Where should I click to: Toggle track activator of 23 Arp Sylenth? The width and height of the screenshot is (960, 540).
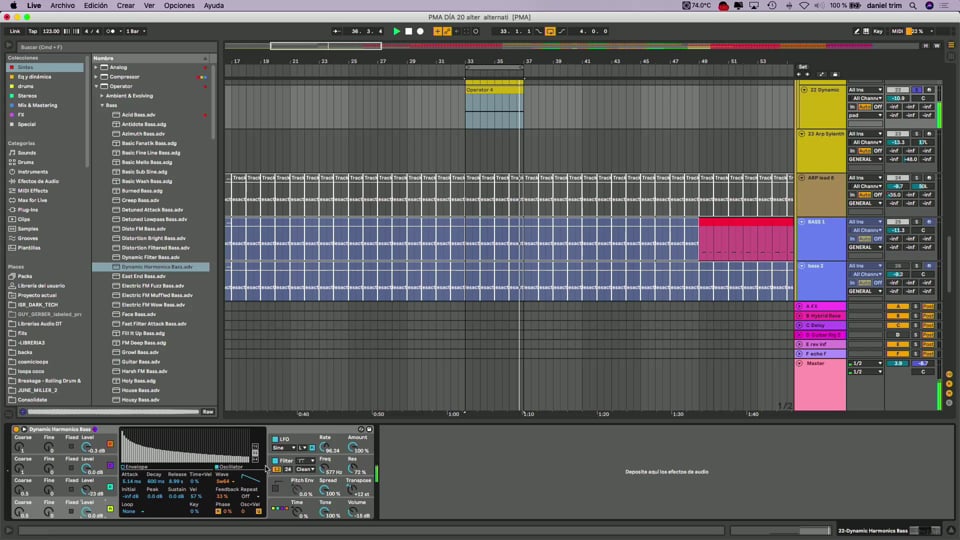pyautogui.click(x=898, y=134)
